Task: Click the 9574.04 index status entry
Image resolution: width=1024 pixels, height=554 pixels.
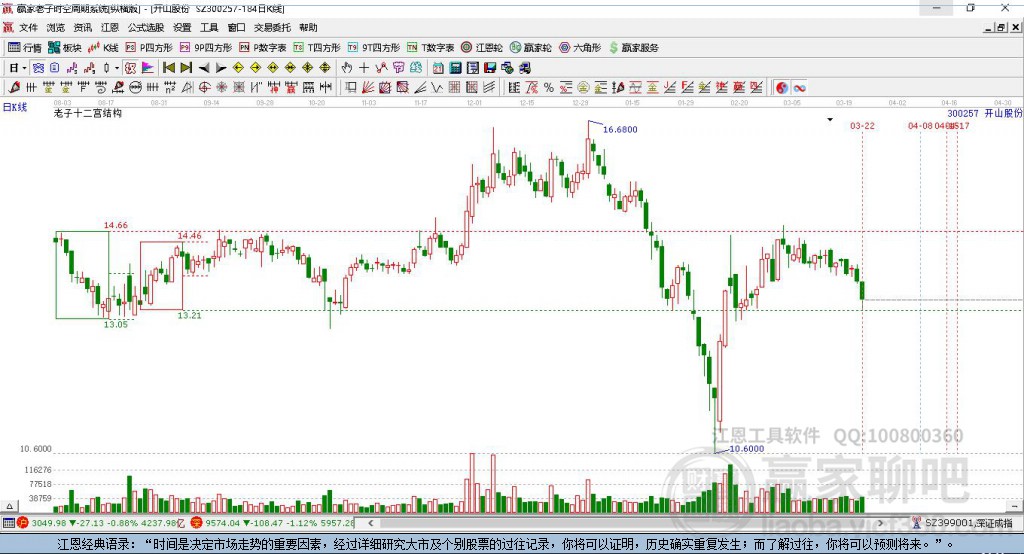Action: pos(272,523)
